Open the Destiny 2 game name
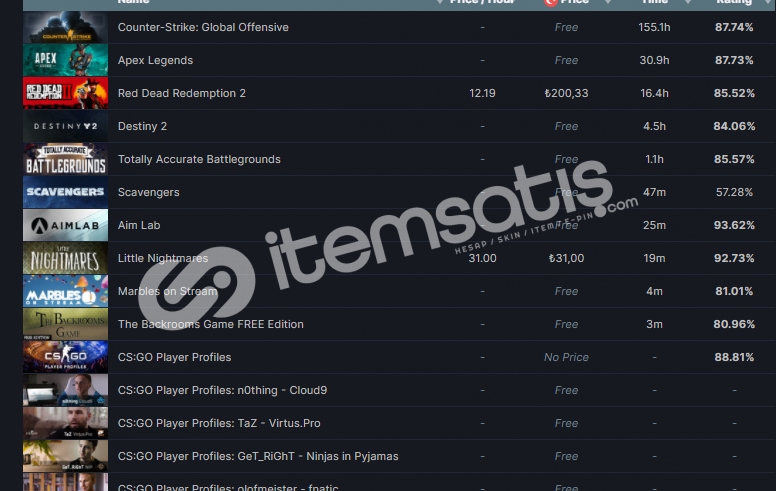Image resolution: width=776 pixels, height=491 pixels. click(x=143, y=126)
